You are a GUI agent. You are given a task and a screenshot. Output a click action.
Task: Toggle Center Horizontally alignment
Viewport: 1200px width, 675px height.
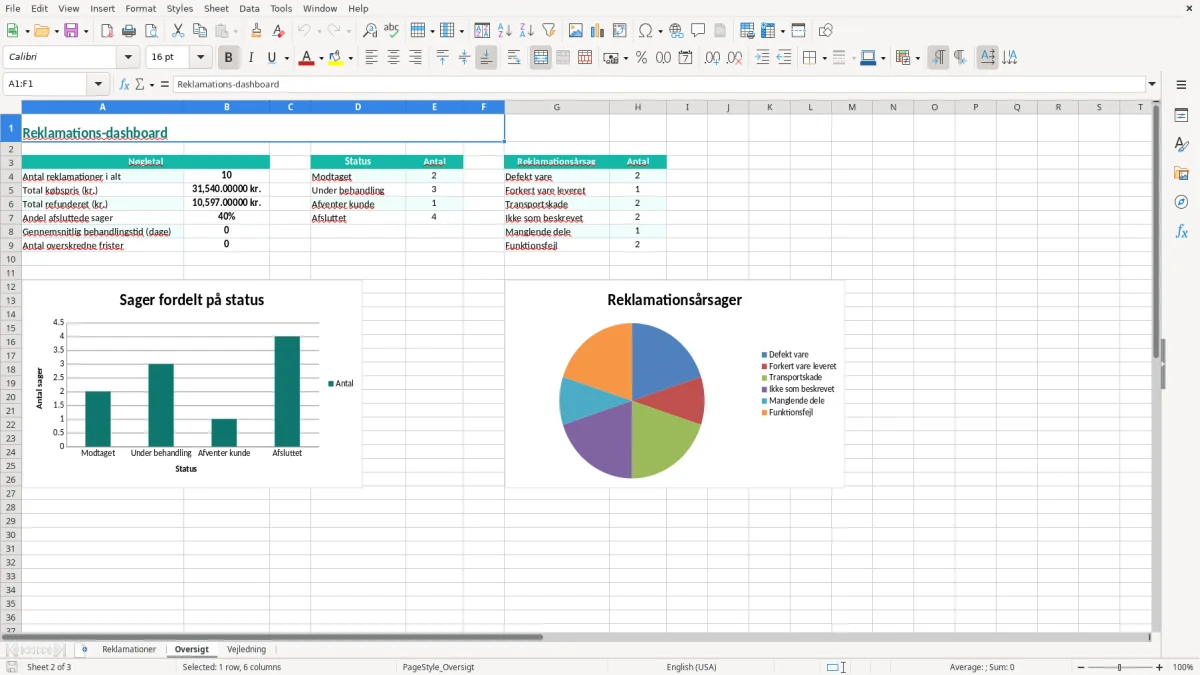[393, 58]
